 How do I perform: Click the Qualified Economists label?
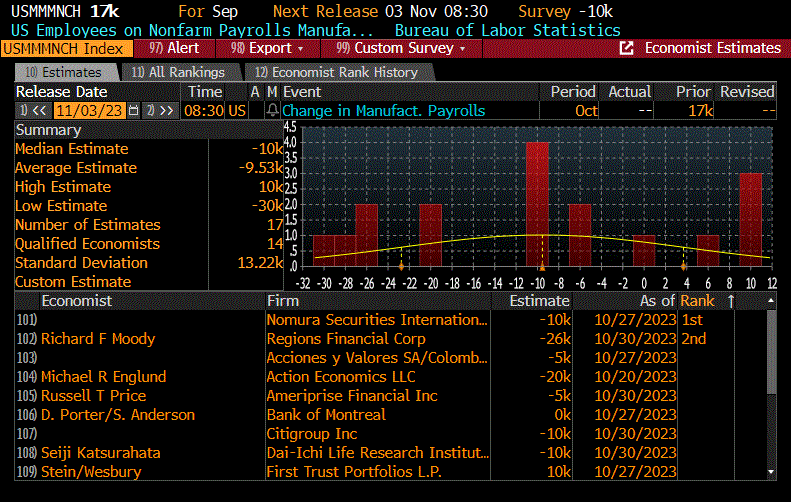[87, 244]
